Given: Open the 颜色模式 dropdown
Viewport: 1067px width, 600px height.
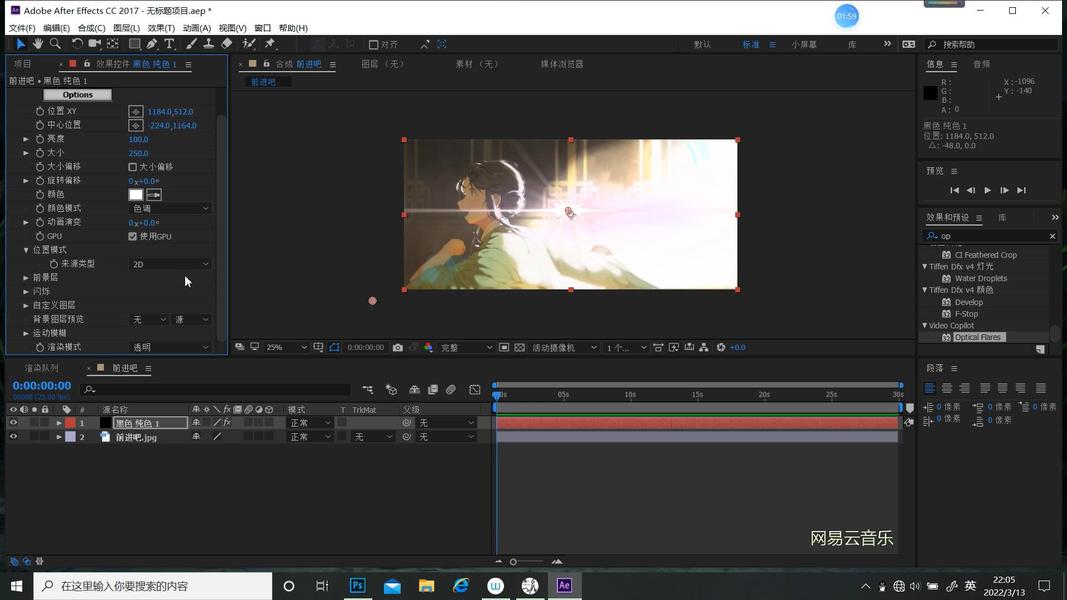Looking at the screenshot, I should [170, 208].
